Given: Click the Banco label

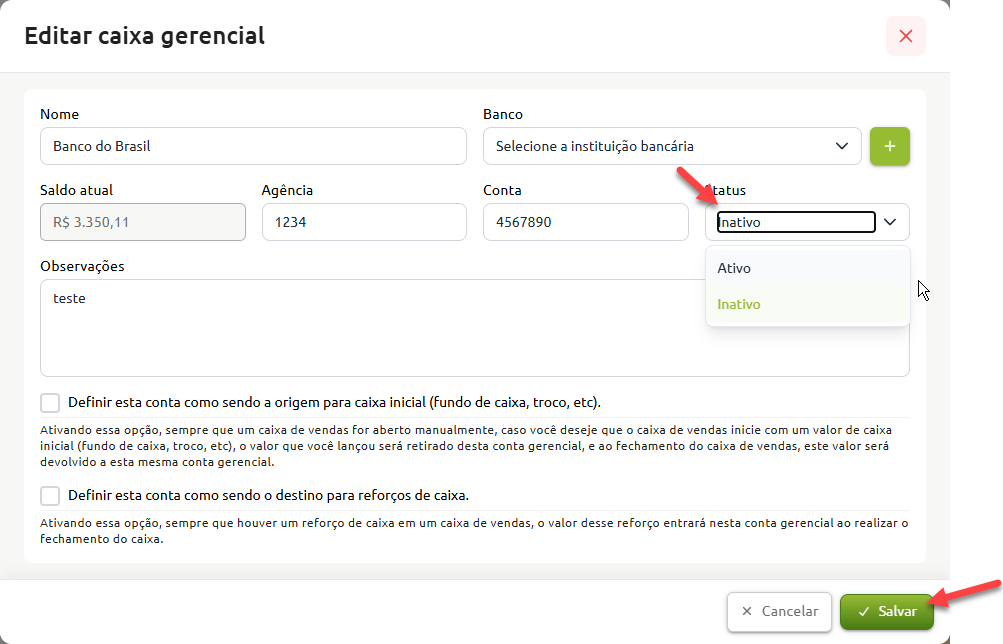Looking at the screenshot, I should click(503, 114).
